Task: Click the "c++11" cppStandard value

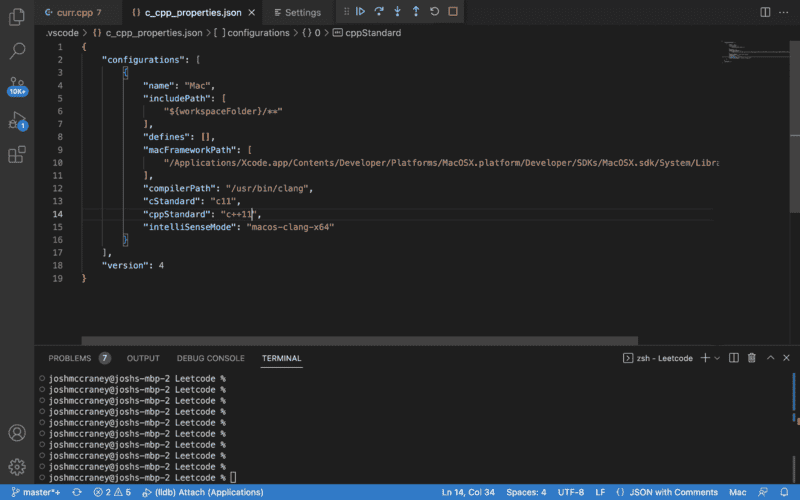Action: pyautogui.click(x=240, y=214)
